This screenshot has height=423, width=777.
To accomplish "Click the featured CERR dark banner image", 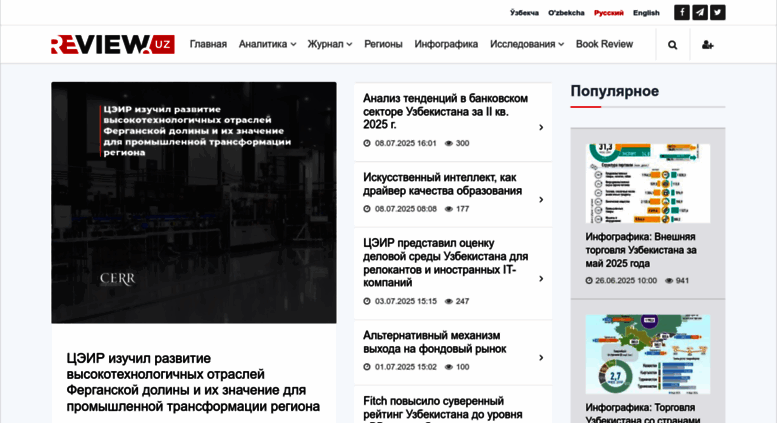I will [x=194, y=203].
